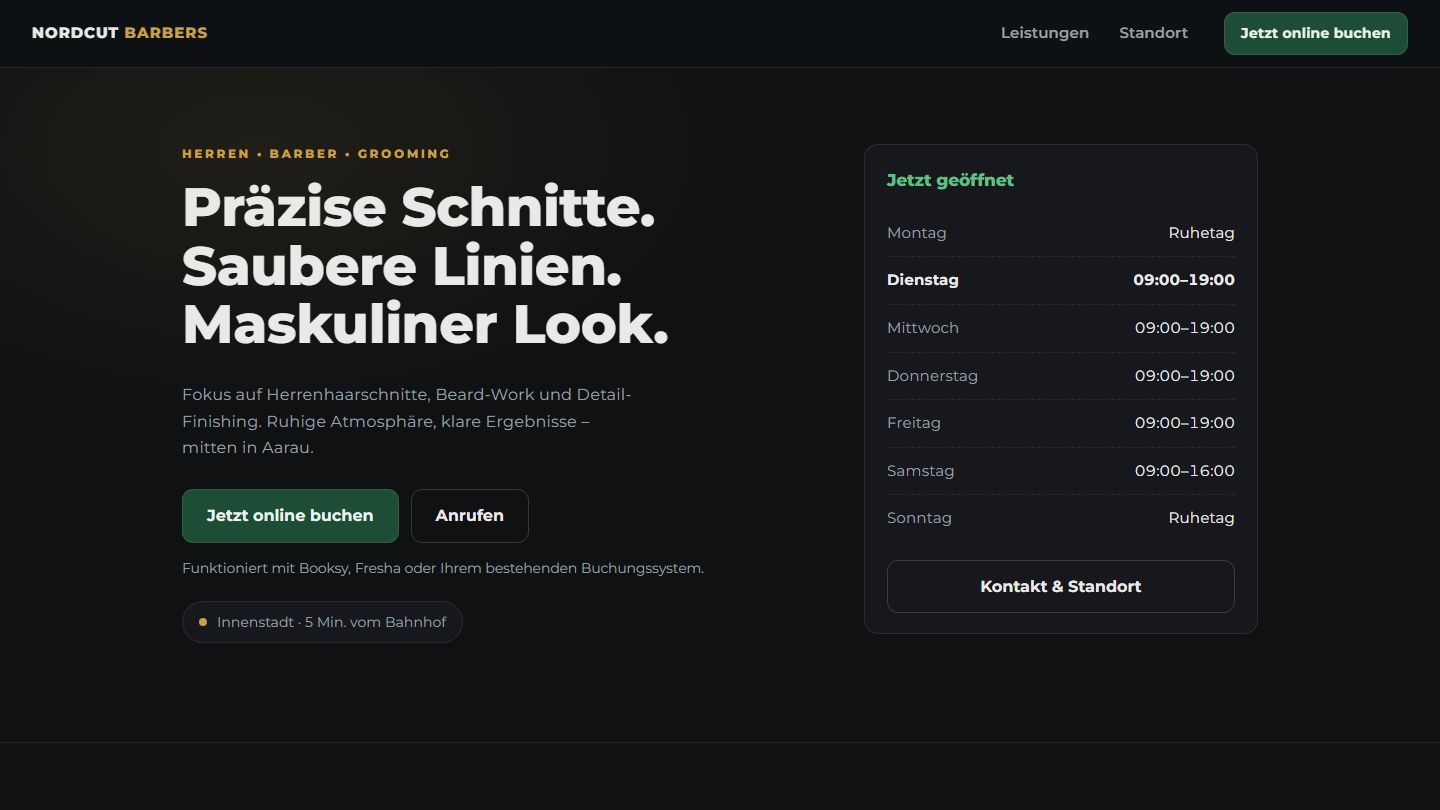Screen dimensions: 1440x810
Task: Click the HERREN • BARBER • GROOMING tagline
Action: click(x=316, y=154)
